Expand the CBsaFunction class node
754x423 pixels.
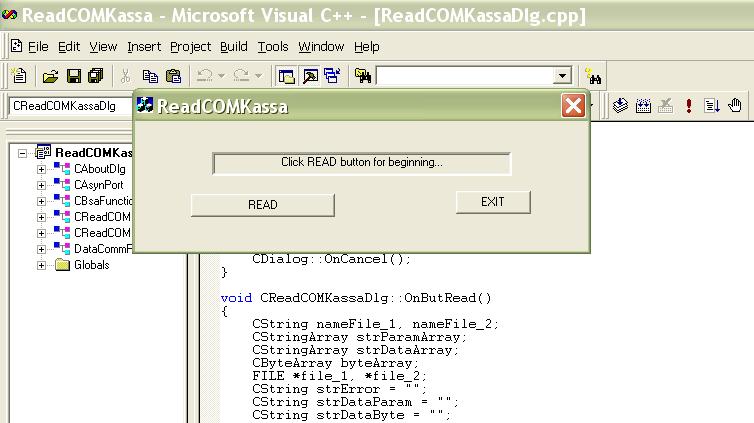(41, 201)
